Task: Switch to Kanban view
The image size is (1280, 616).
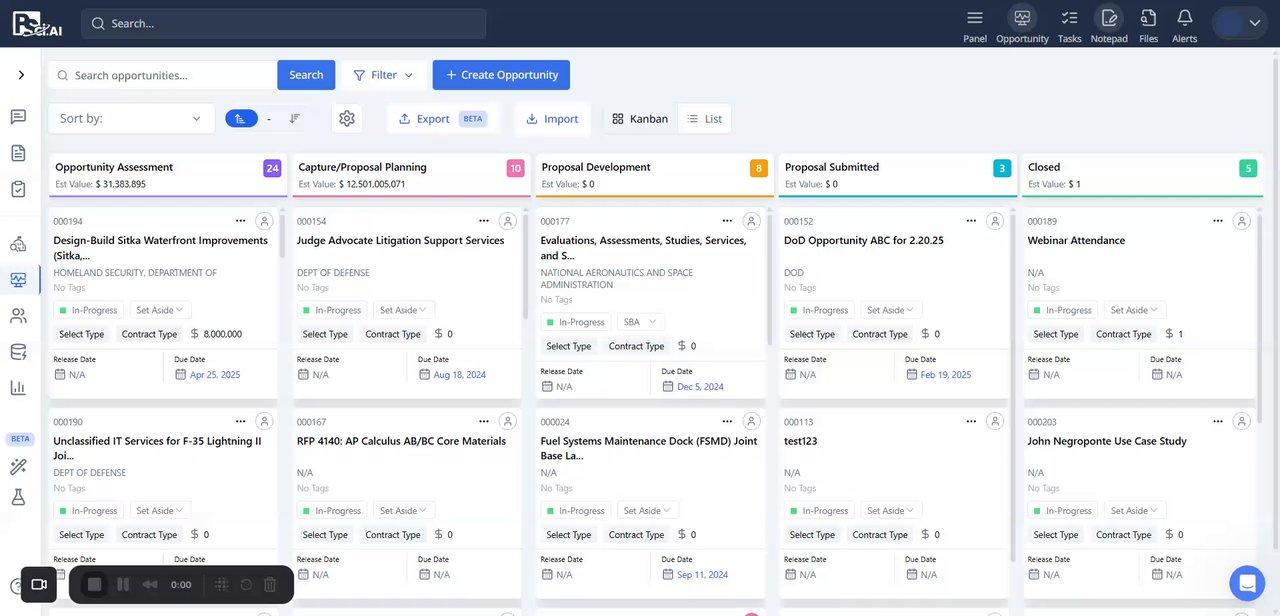Action: (x=640, y=118)
